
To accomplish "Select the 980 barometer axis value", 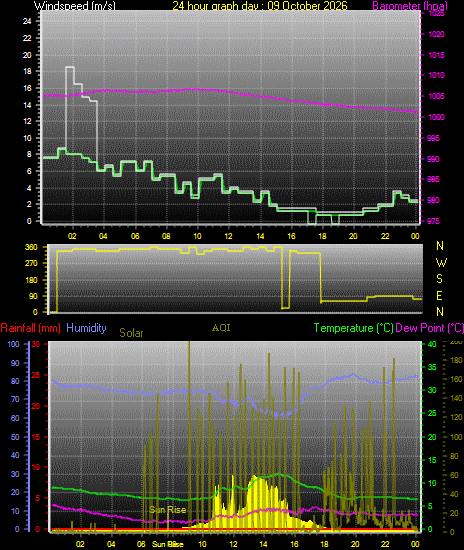I will [433, 200].
